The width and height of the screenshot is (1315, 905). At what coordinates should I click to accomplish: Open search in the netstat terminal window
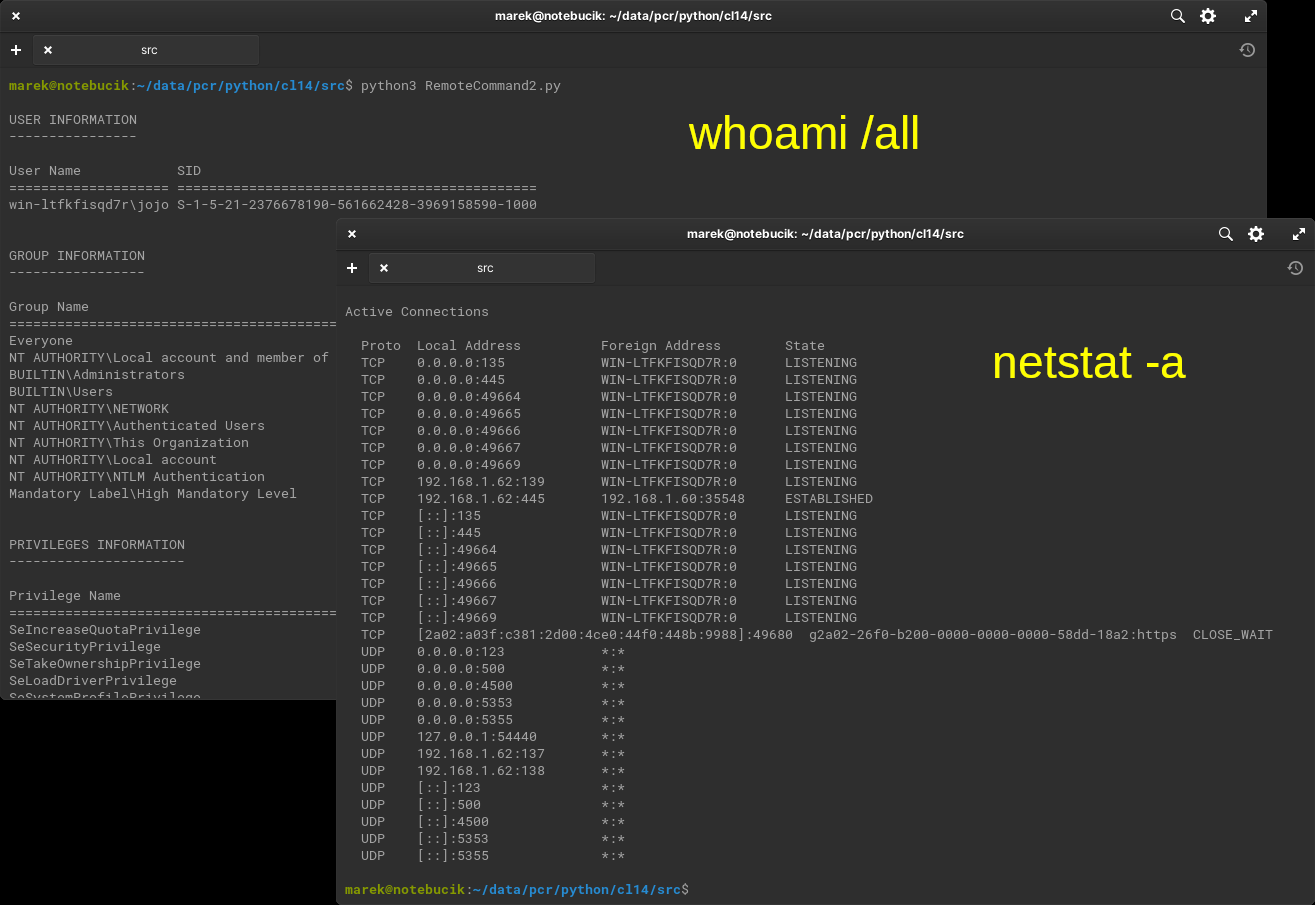pyautogui.click(x=1225, y=234)
